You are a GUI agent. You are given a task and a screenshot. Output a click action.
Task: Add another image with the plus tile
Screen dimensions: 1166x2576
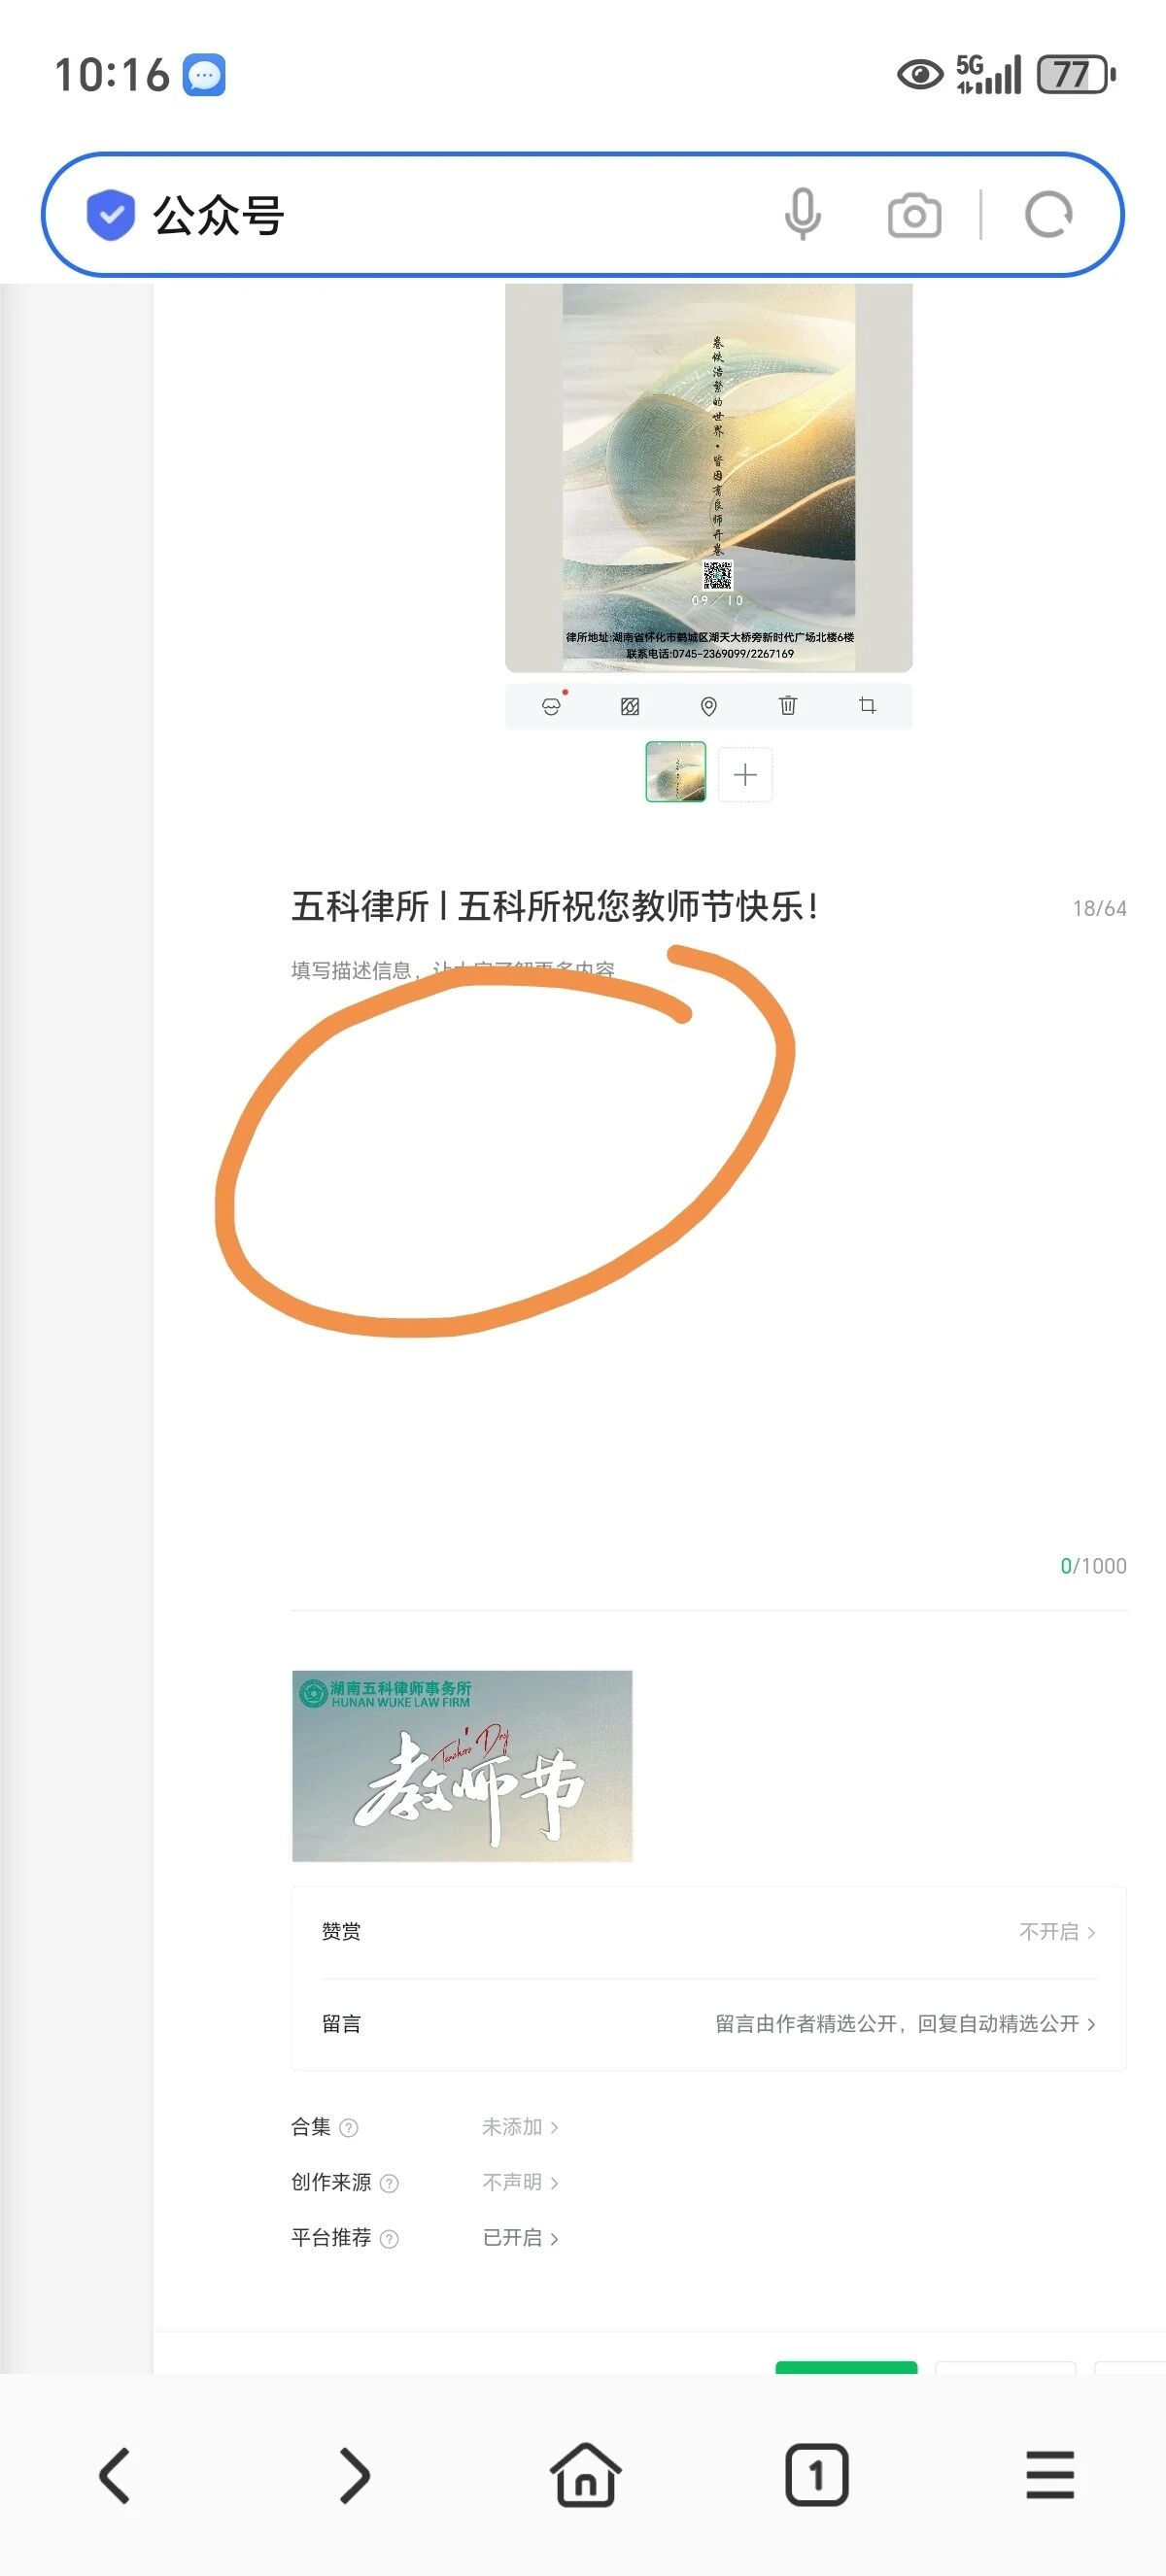(745, 774)
